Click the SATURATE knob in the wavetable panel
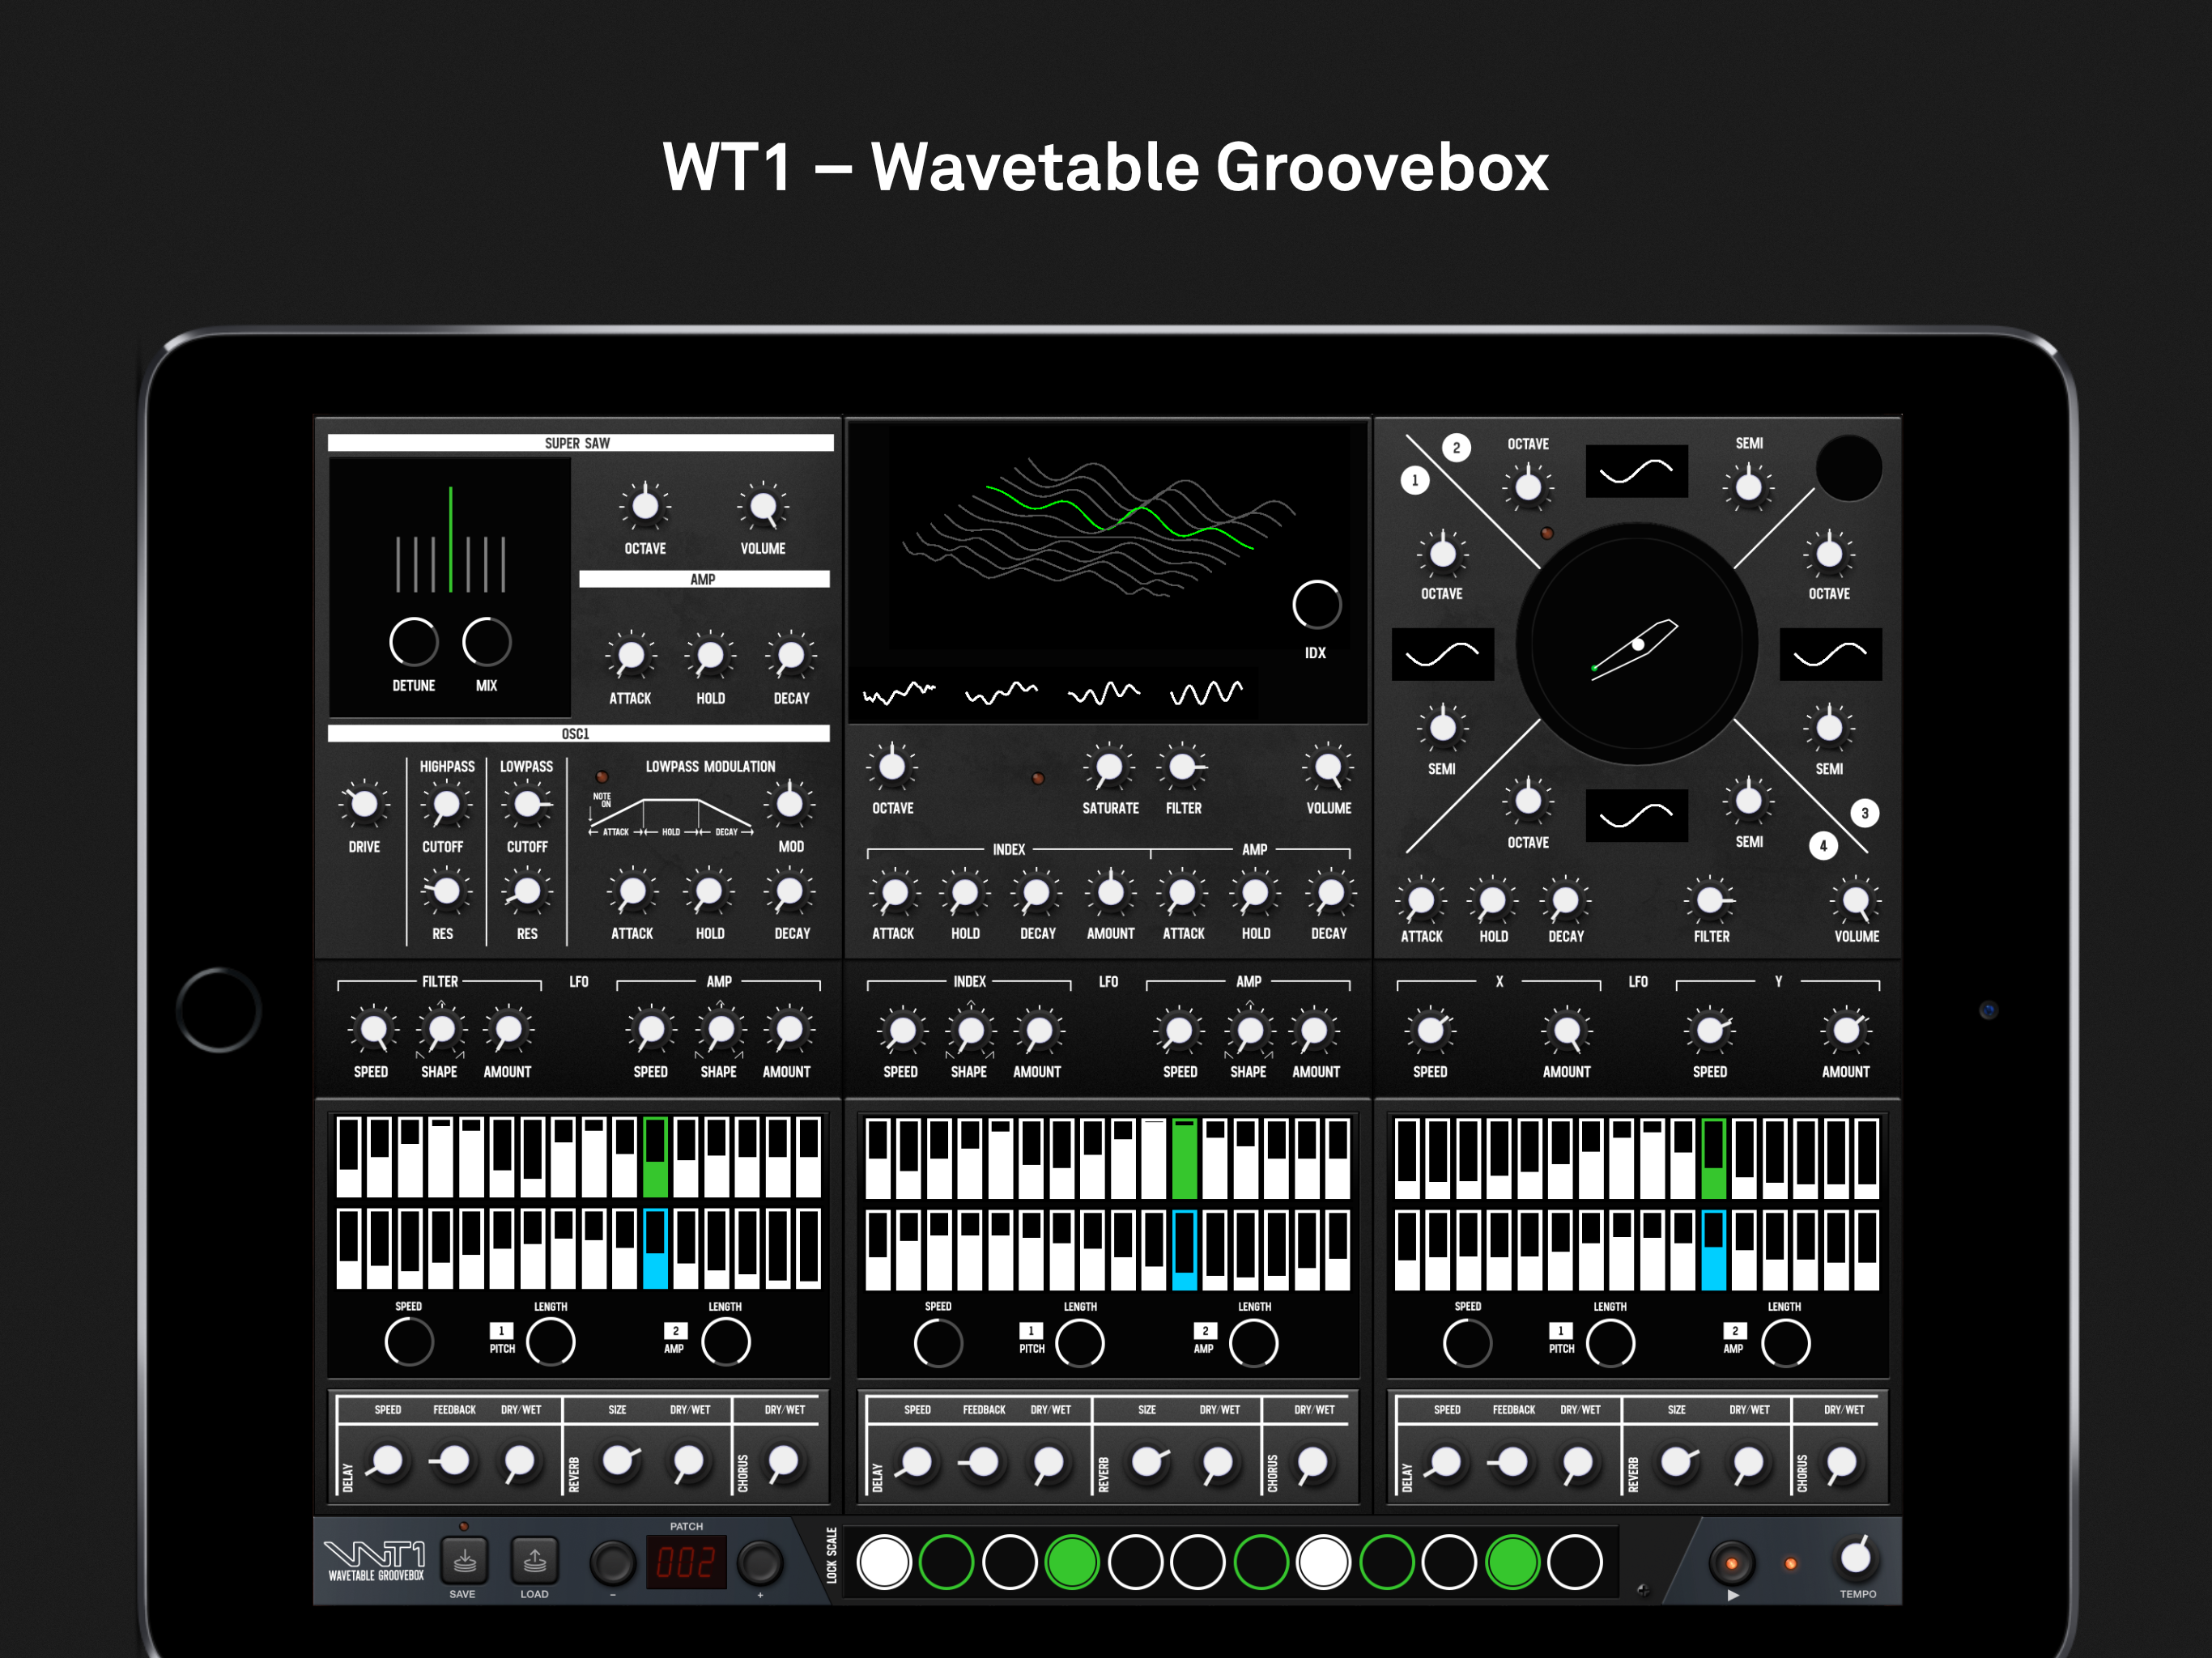 [1109, 767]
